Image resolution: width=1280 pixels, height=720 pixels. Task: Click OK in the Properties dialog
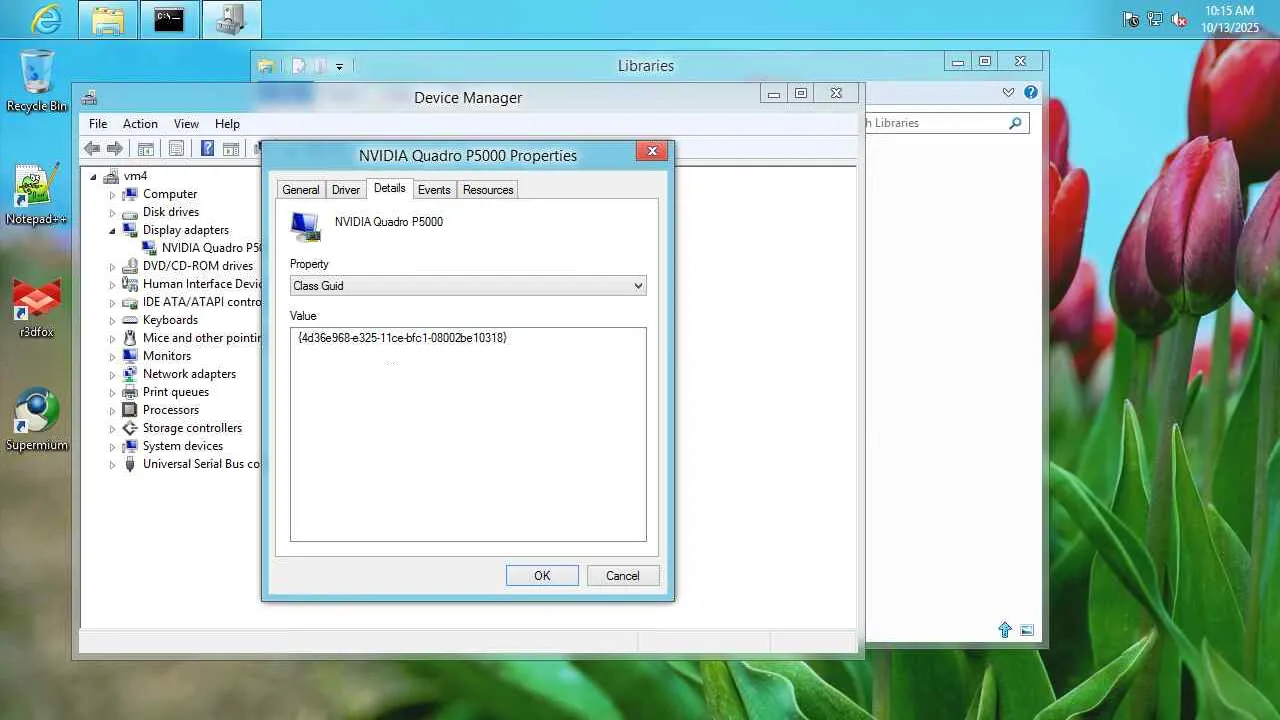pos(542,576)
